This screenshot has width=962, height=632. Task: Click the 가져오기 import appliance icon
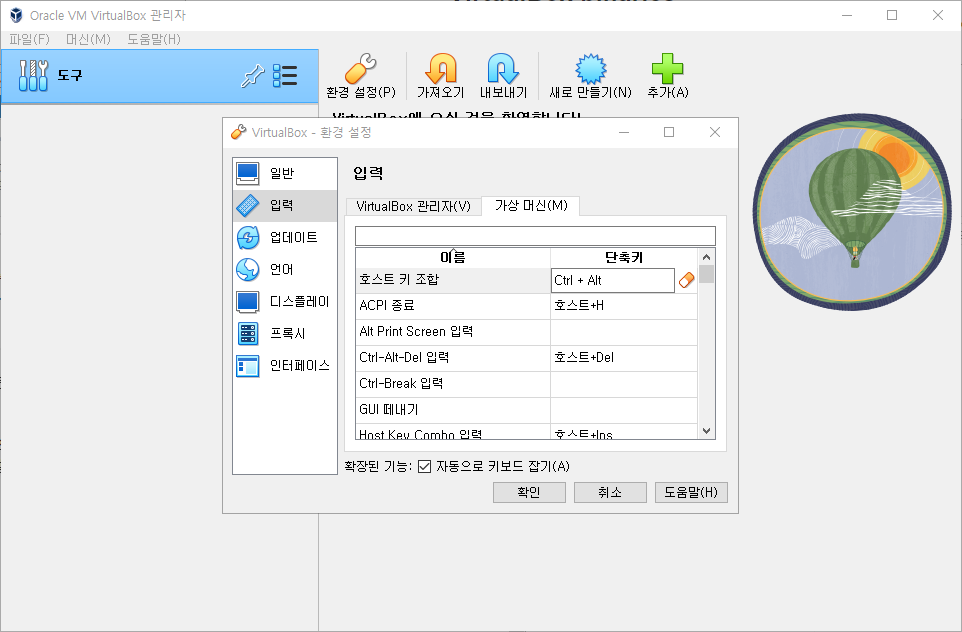pos(441,76)
